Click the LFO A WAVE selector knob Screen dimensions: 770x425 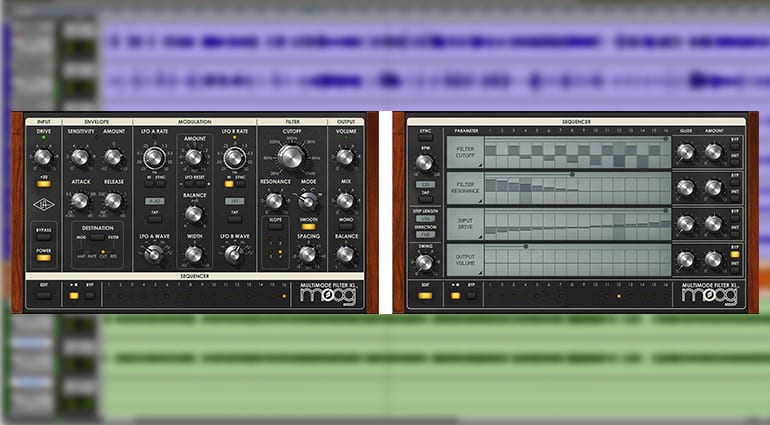[154, 254]
